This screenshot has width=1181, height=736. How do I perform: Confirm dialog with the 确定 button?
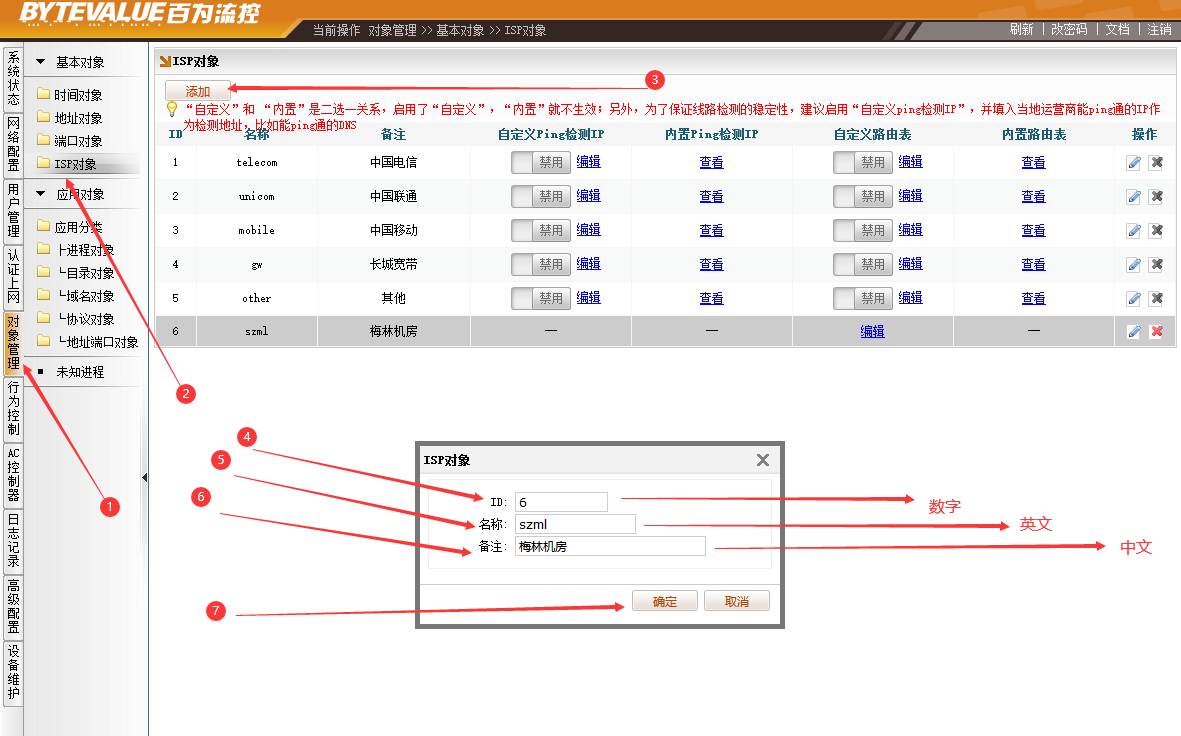pyautogui.click(x=665, y=601)
